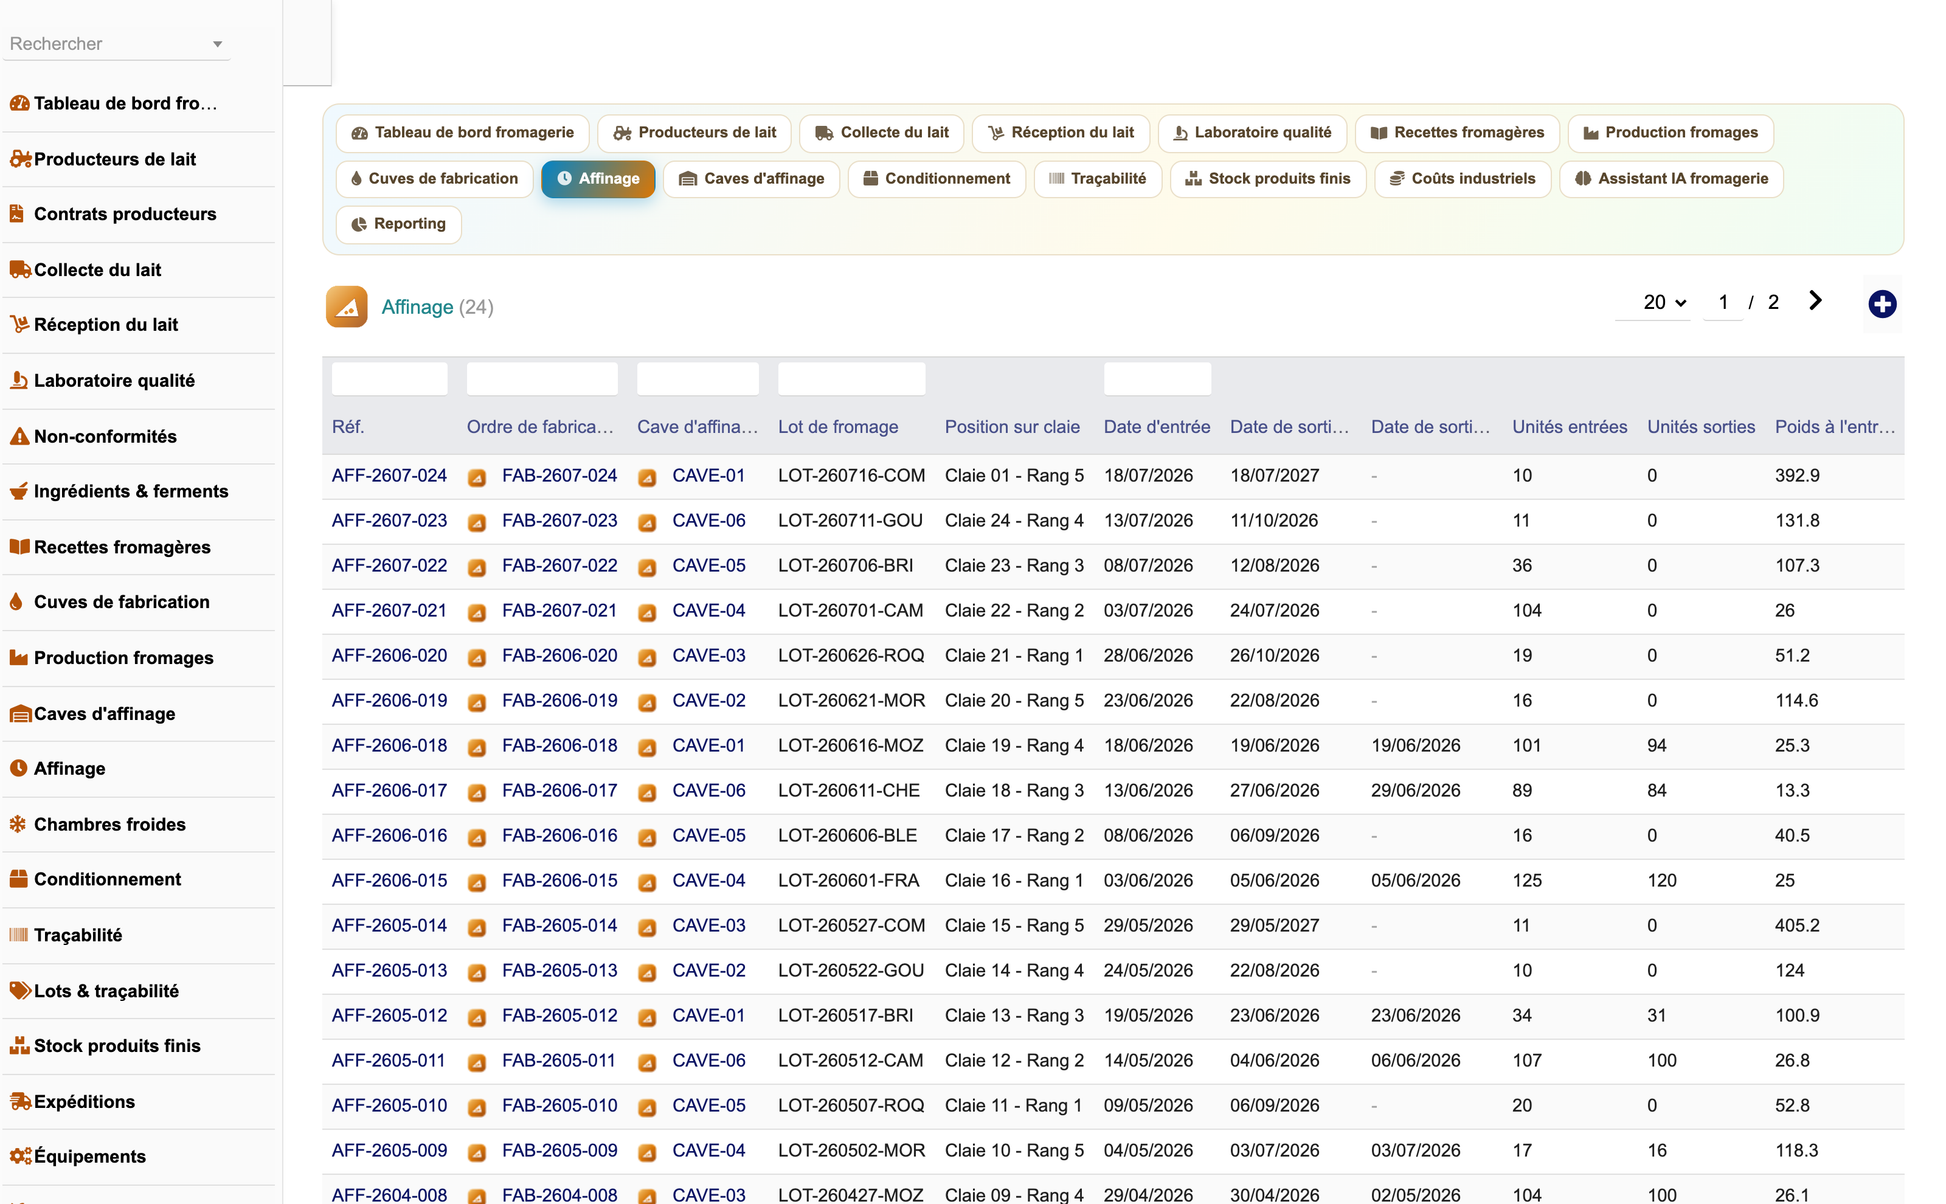Open record AFF-2607-024
This screenshot has width=1946, height=1204.
(389, 476)
